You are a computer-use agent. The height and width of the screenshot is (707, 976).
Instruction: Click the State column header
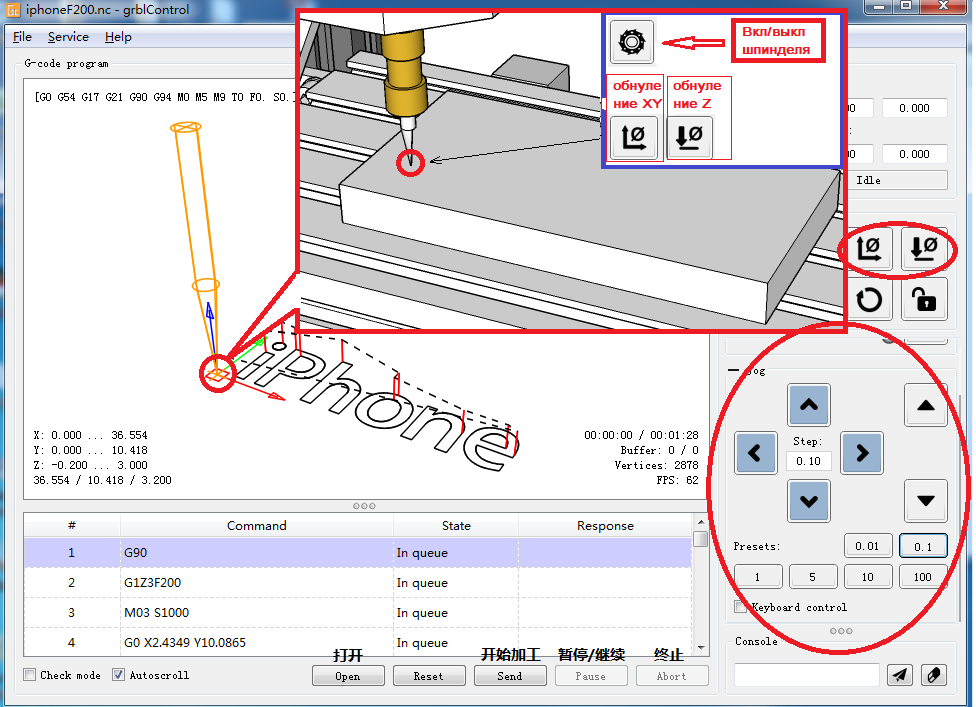456,526
